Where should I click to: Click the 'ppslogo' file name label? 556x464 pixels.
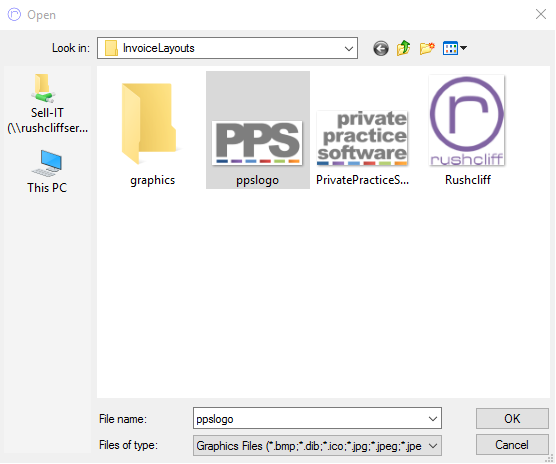(x=257, y=180)
